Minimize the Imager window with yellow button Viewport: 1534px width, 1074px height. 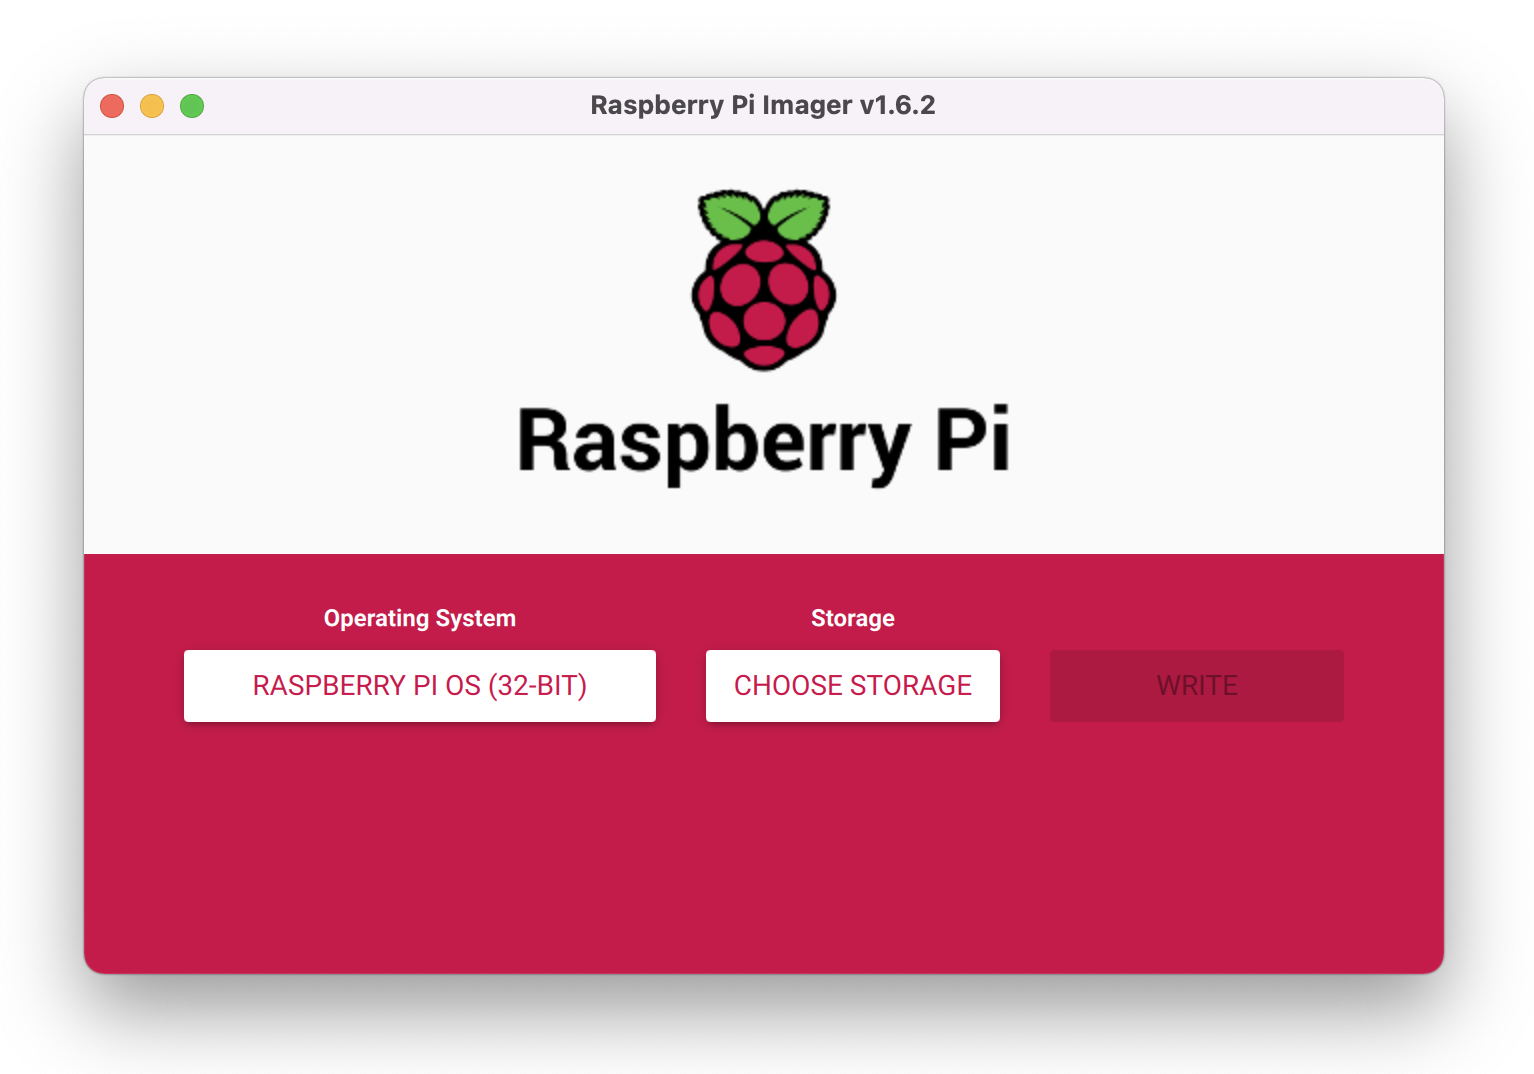pos(152,106)
